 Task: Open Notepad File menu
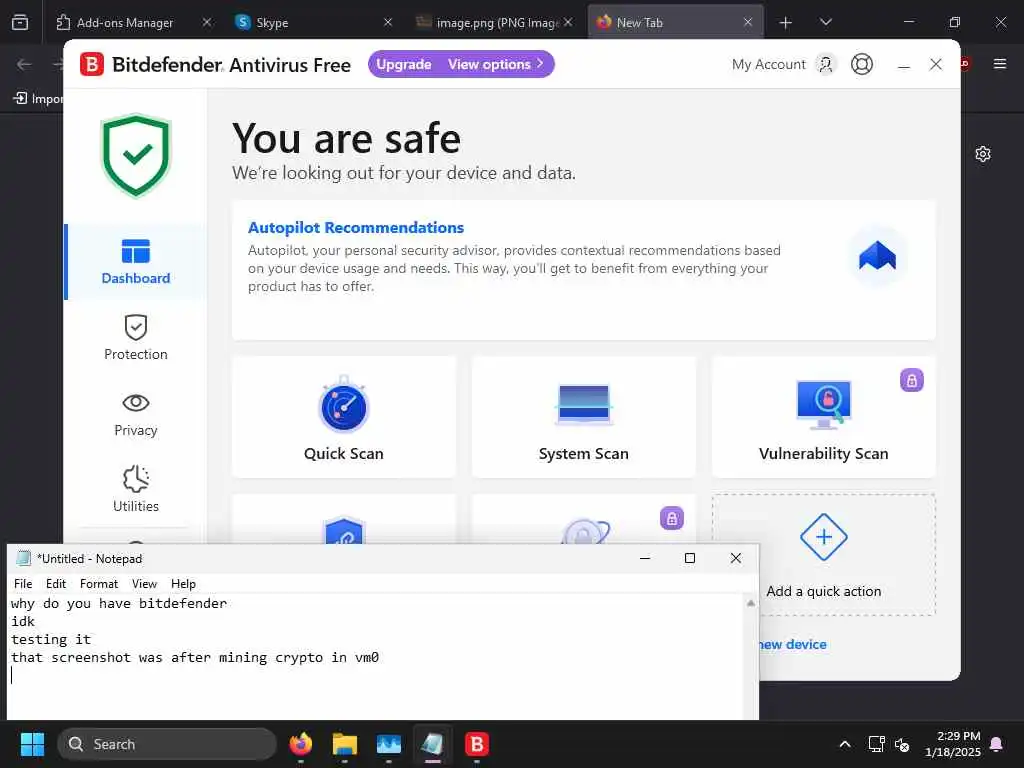point(23,584)
